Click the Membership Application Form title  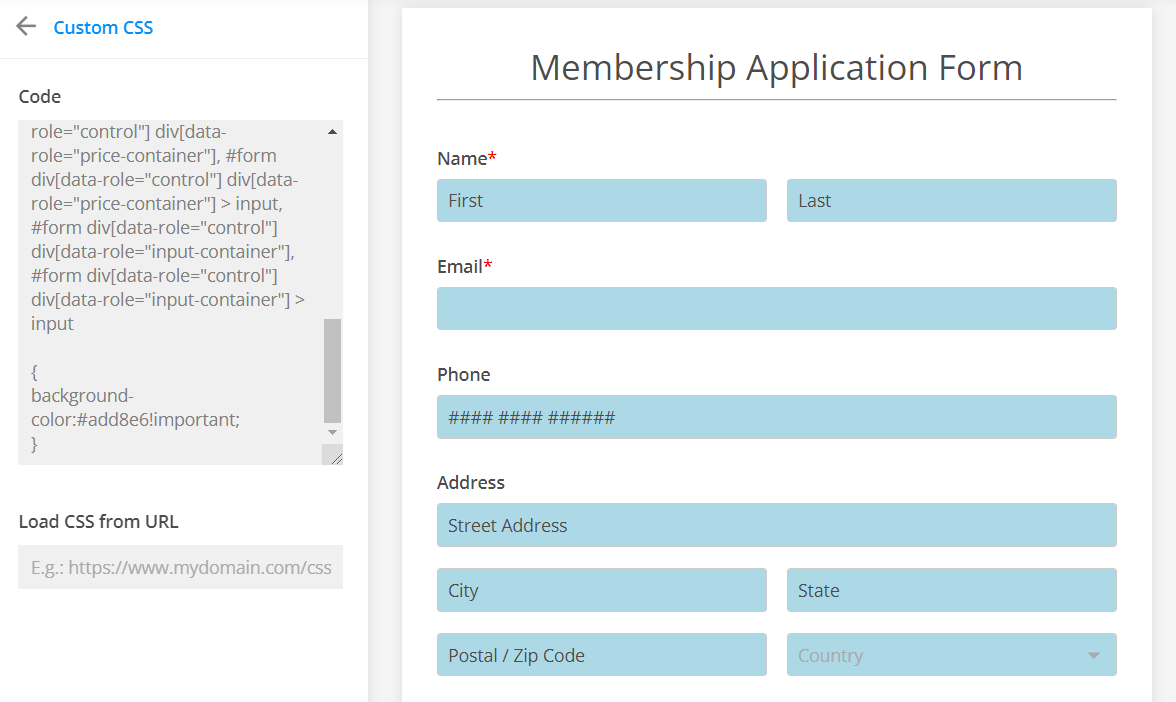[777, 68]
